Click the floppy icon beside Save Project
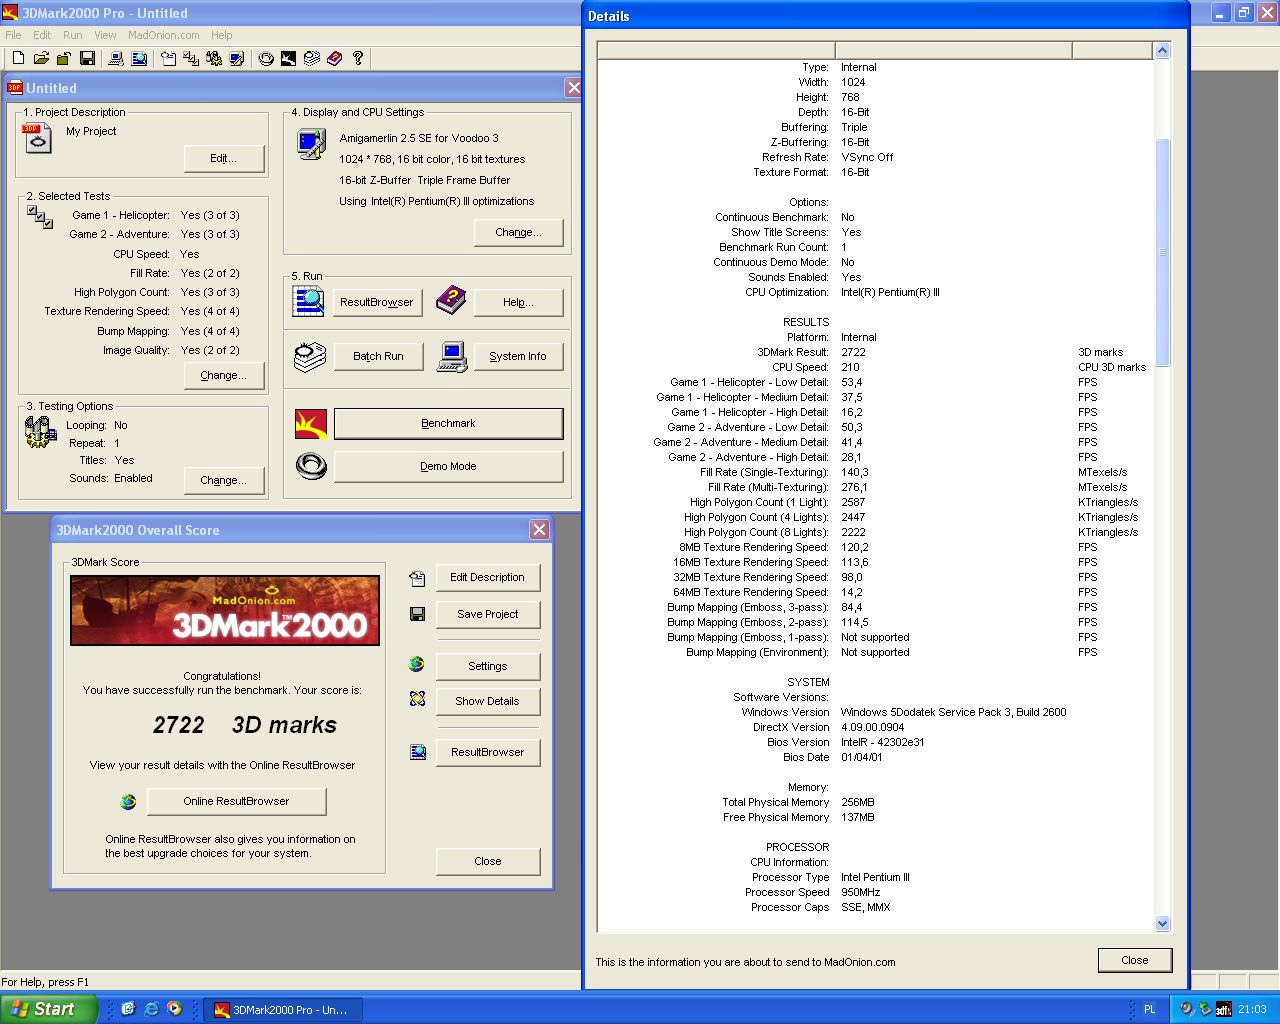This screenshot has height=1024, width=1280. (418, 614)
